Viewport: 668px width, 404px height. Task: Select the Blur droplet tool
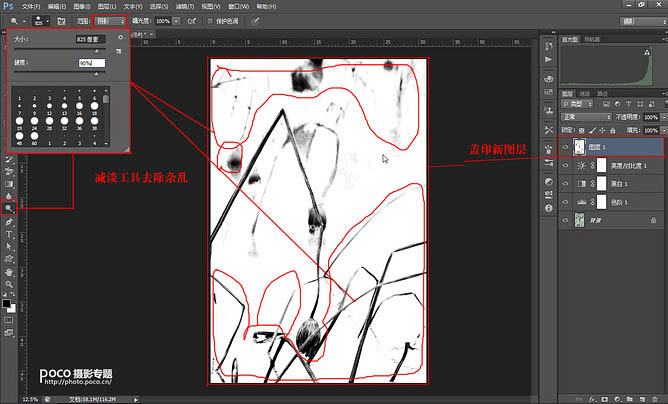pos(9,196)
